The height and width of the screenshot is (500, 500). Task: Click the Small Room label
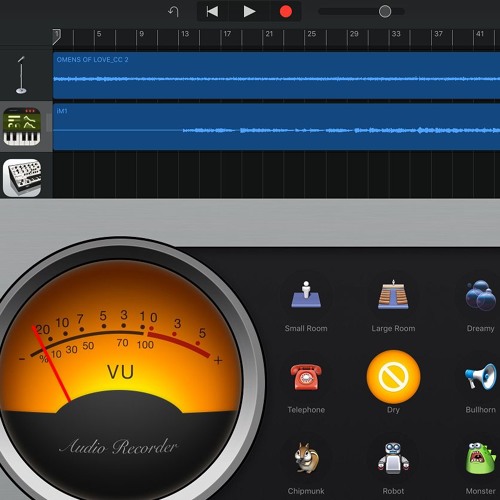coord(306,328)
